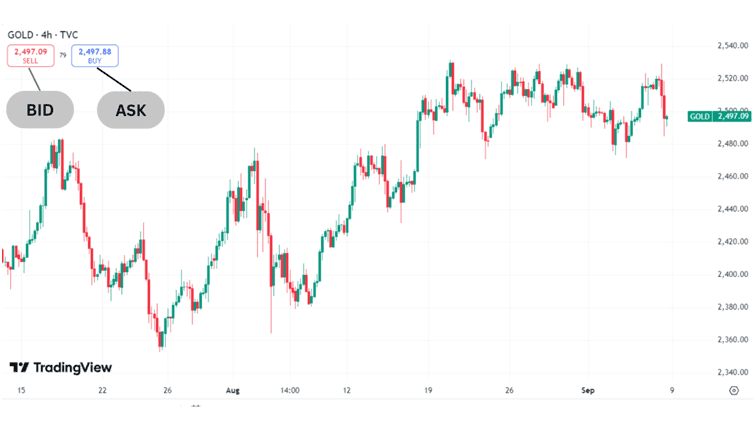The width and height of the screenshot is (755, 427).
Task: Click the red SELL price button
Action: coord(30,55)
